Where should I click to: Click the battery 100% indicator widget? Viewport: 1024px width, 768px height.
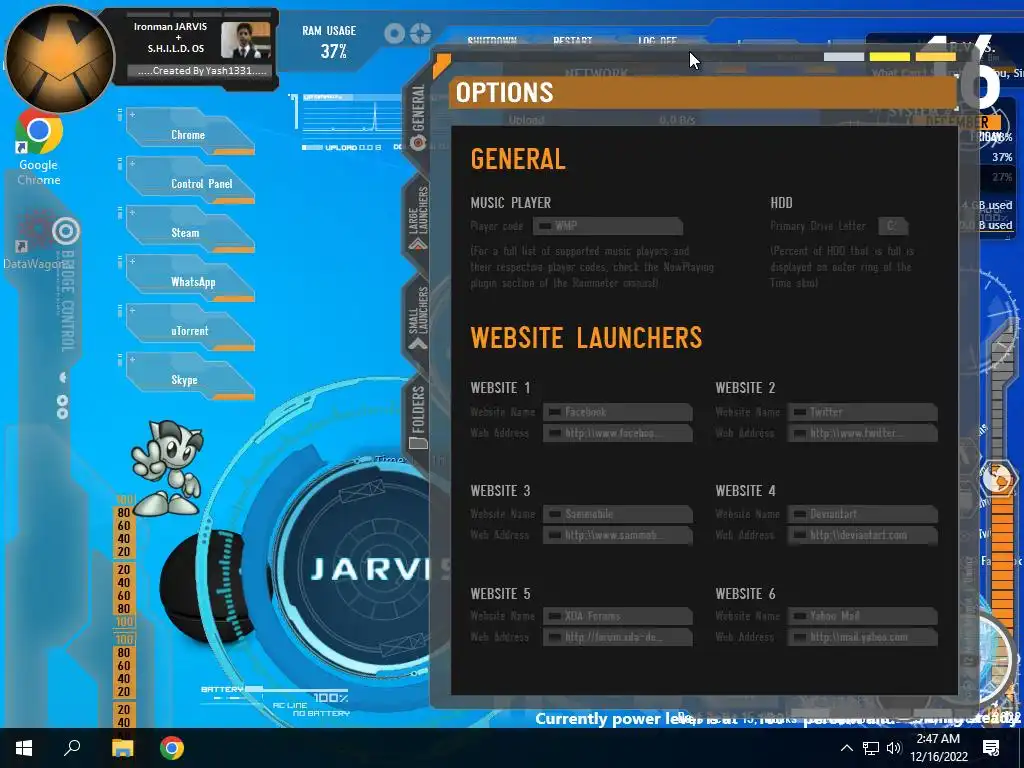276,702
